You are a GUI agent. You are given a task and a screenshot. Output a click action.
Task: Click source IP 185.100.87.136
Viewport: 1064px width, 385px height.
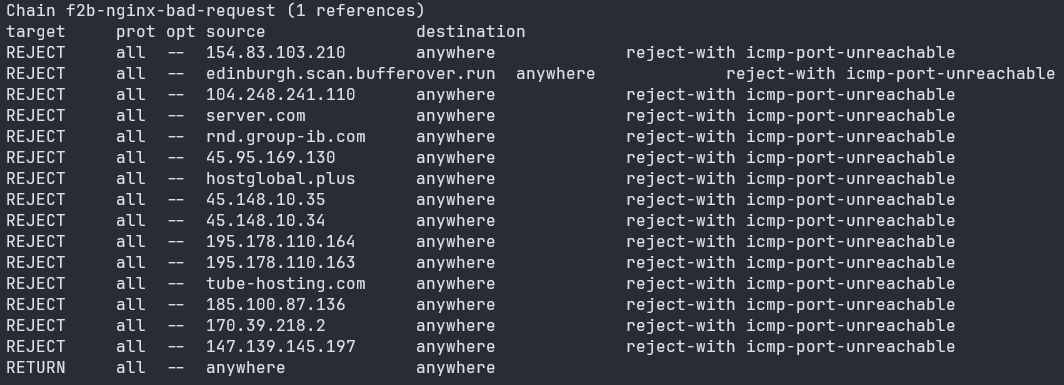click(276, 306)
